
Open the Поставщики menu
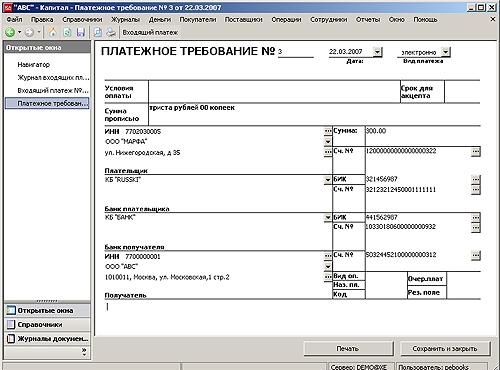[x=244, y=20]
